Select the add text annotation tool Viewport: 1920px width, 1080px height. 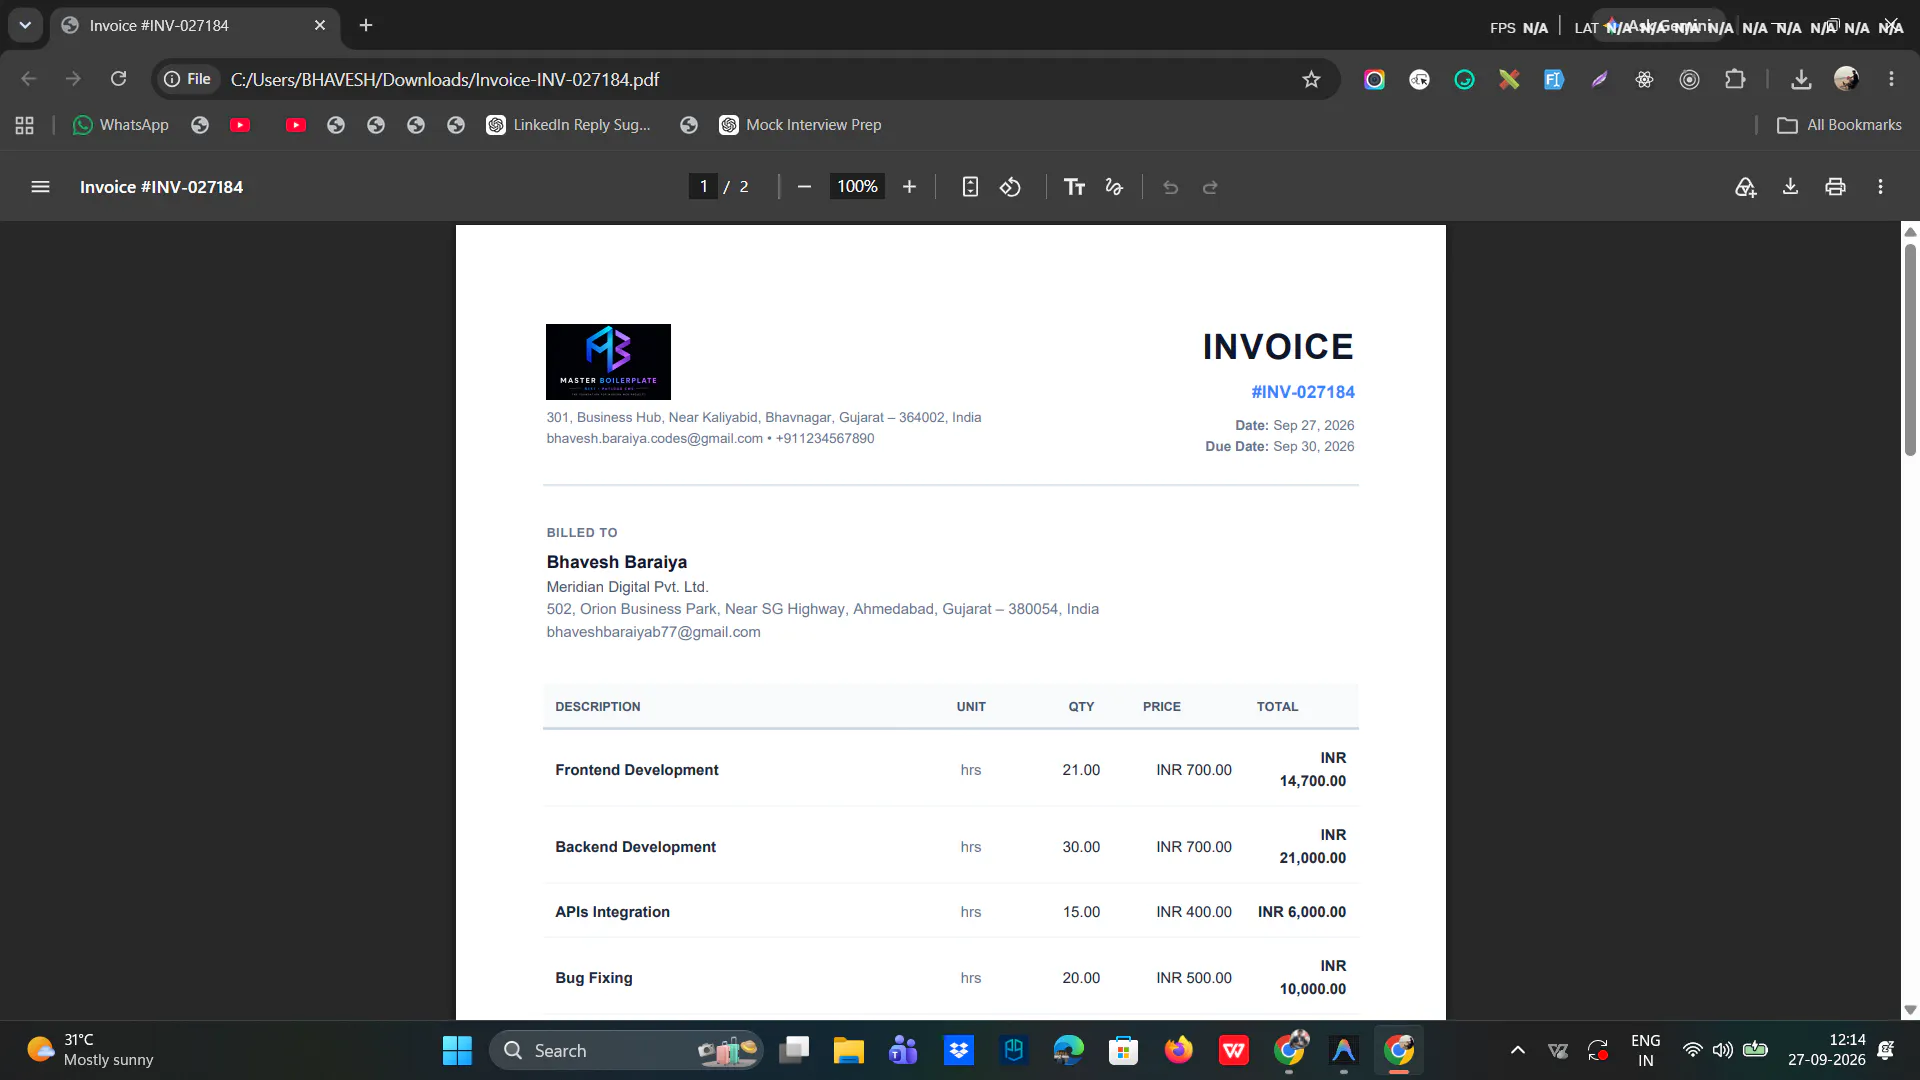pos(1074,187)
